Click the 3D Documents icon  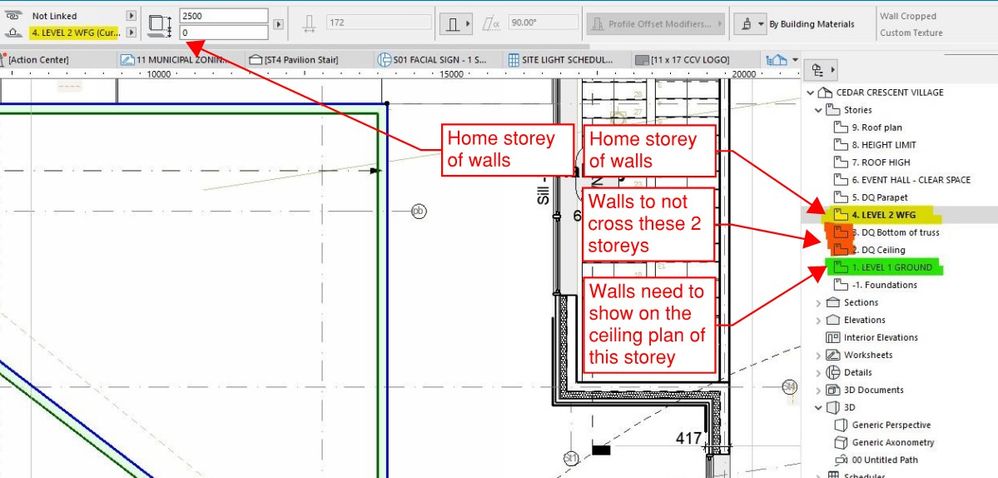pyautogui.click(x=833, y=390)
